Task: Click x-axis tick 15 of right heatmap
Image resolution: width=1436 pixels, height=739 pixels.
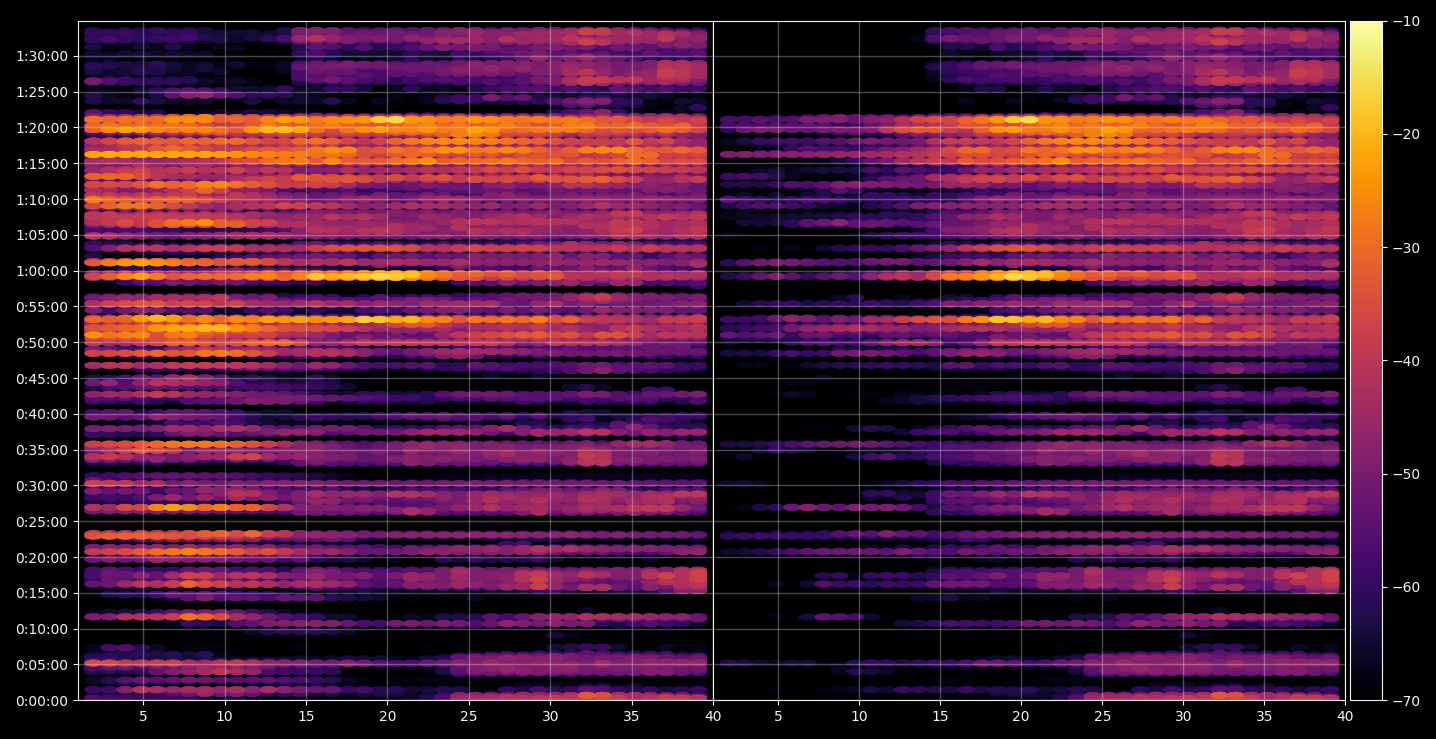Action: tap(940, 716)
